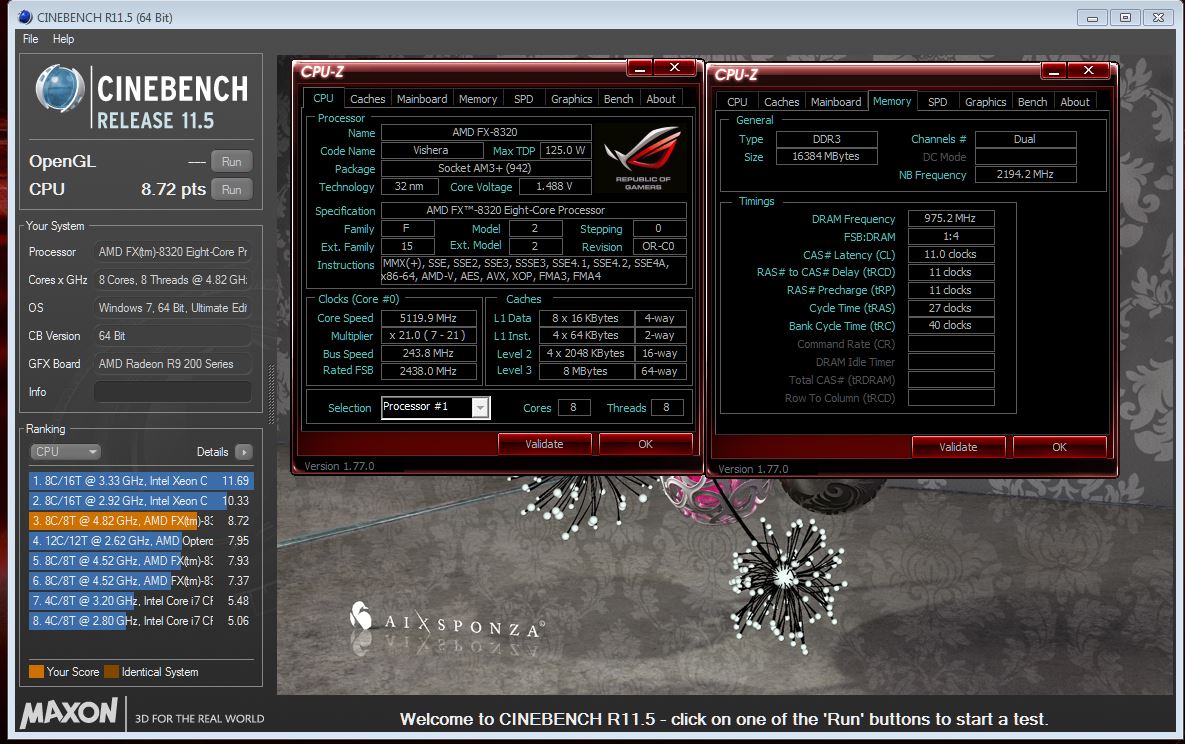Open Memory tab in CPU-Z processor window
This screenshot has width=1185, height=744.
478,98
